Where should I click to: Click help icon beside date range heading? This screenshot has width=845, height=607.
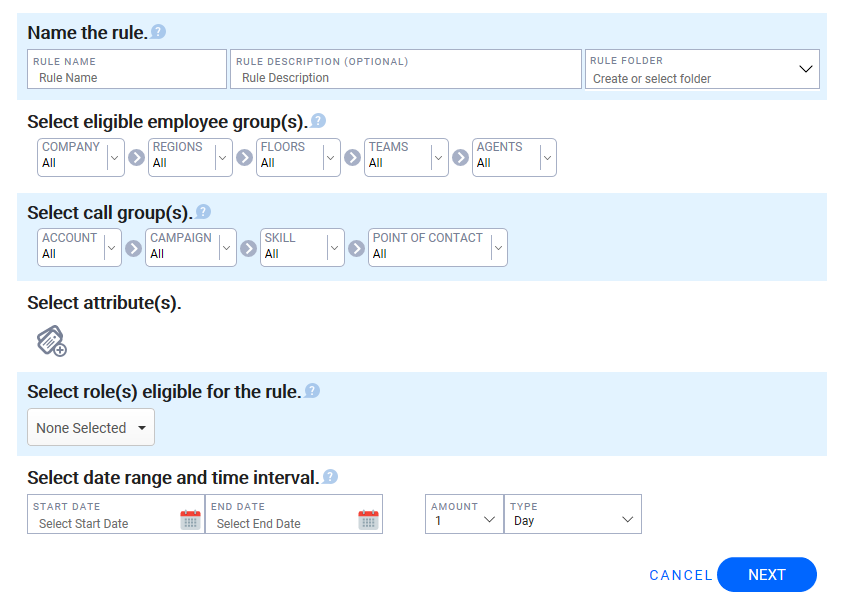(x=330, y=477)
